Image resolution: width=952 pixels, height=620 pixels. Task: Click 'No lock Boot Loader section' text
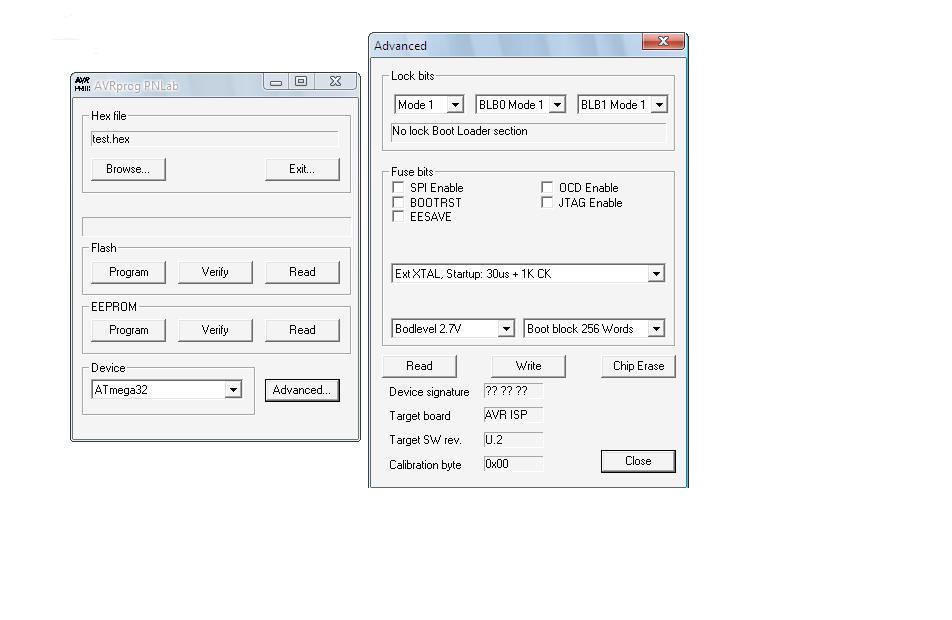[x=460, y=131]
